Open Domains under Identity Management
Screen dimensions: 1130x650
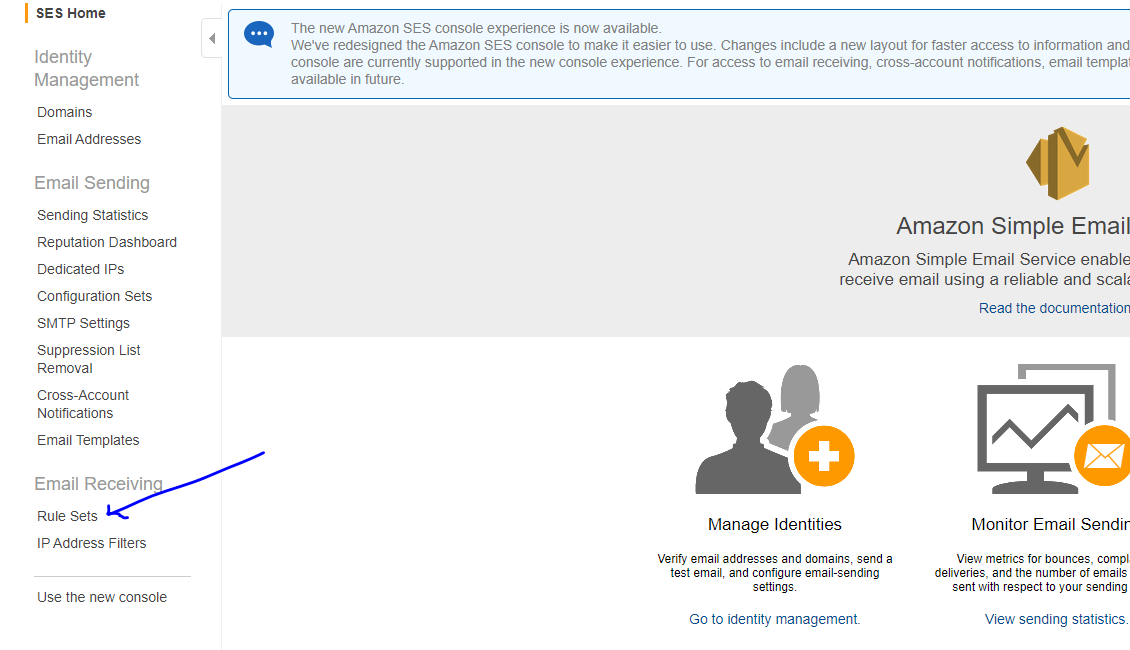(x=65, y=112)
